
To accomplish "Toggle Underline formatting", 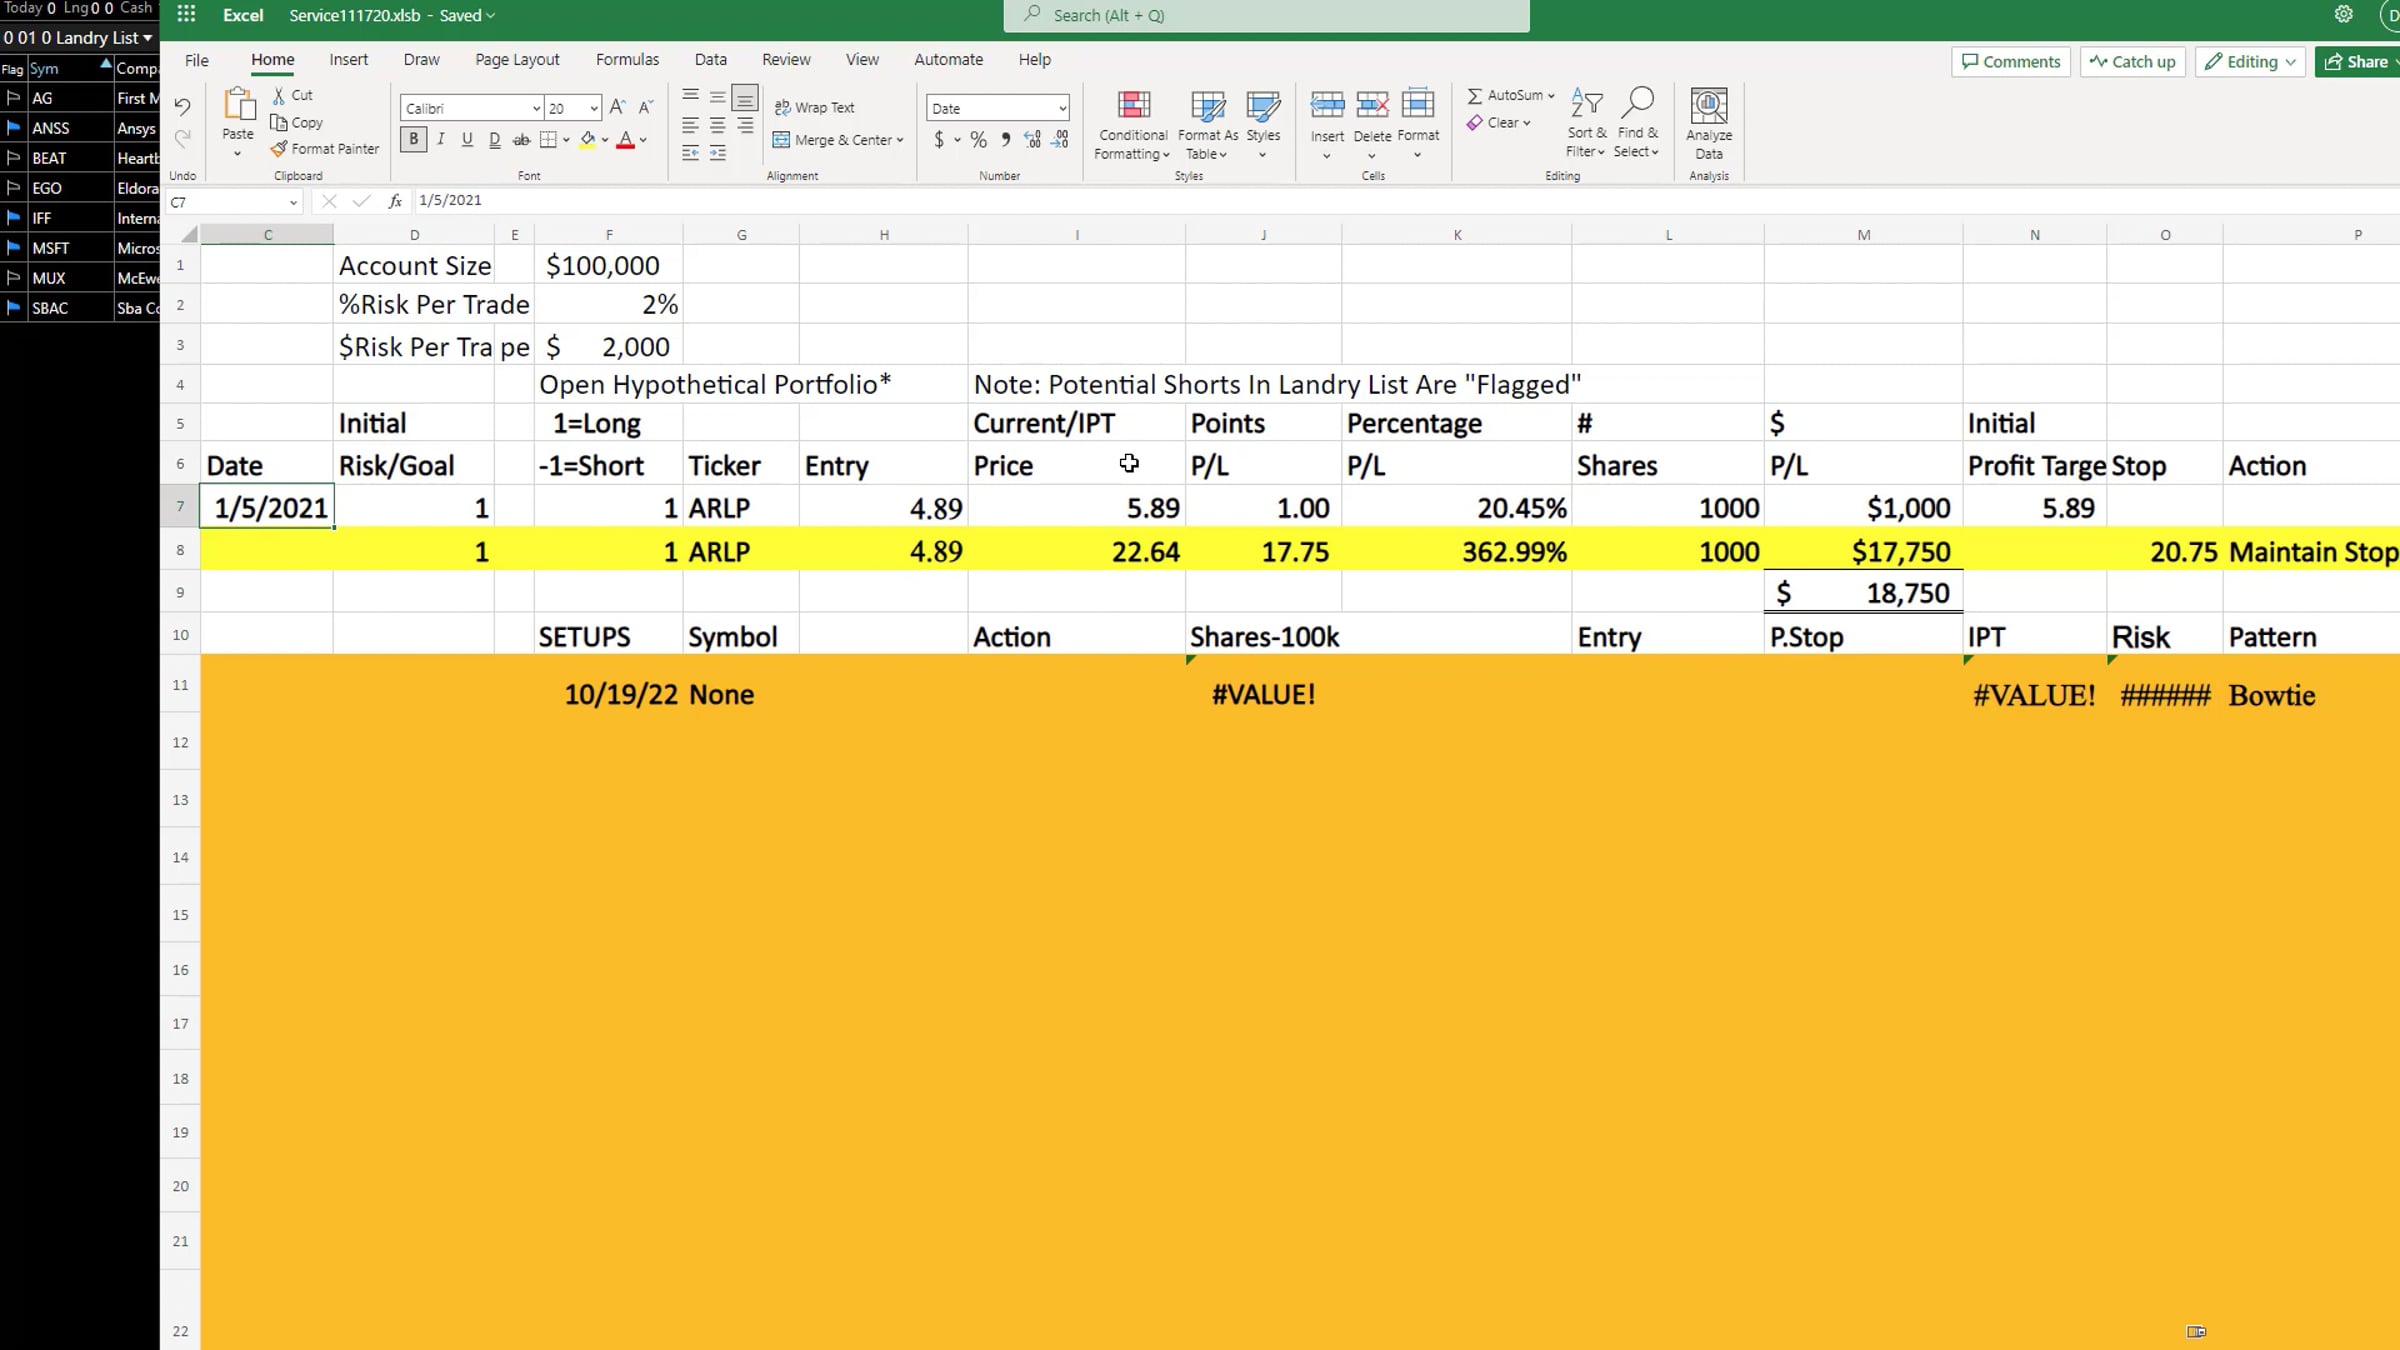I will tap(467, 140).
